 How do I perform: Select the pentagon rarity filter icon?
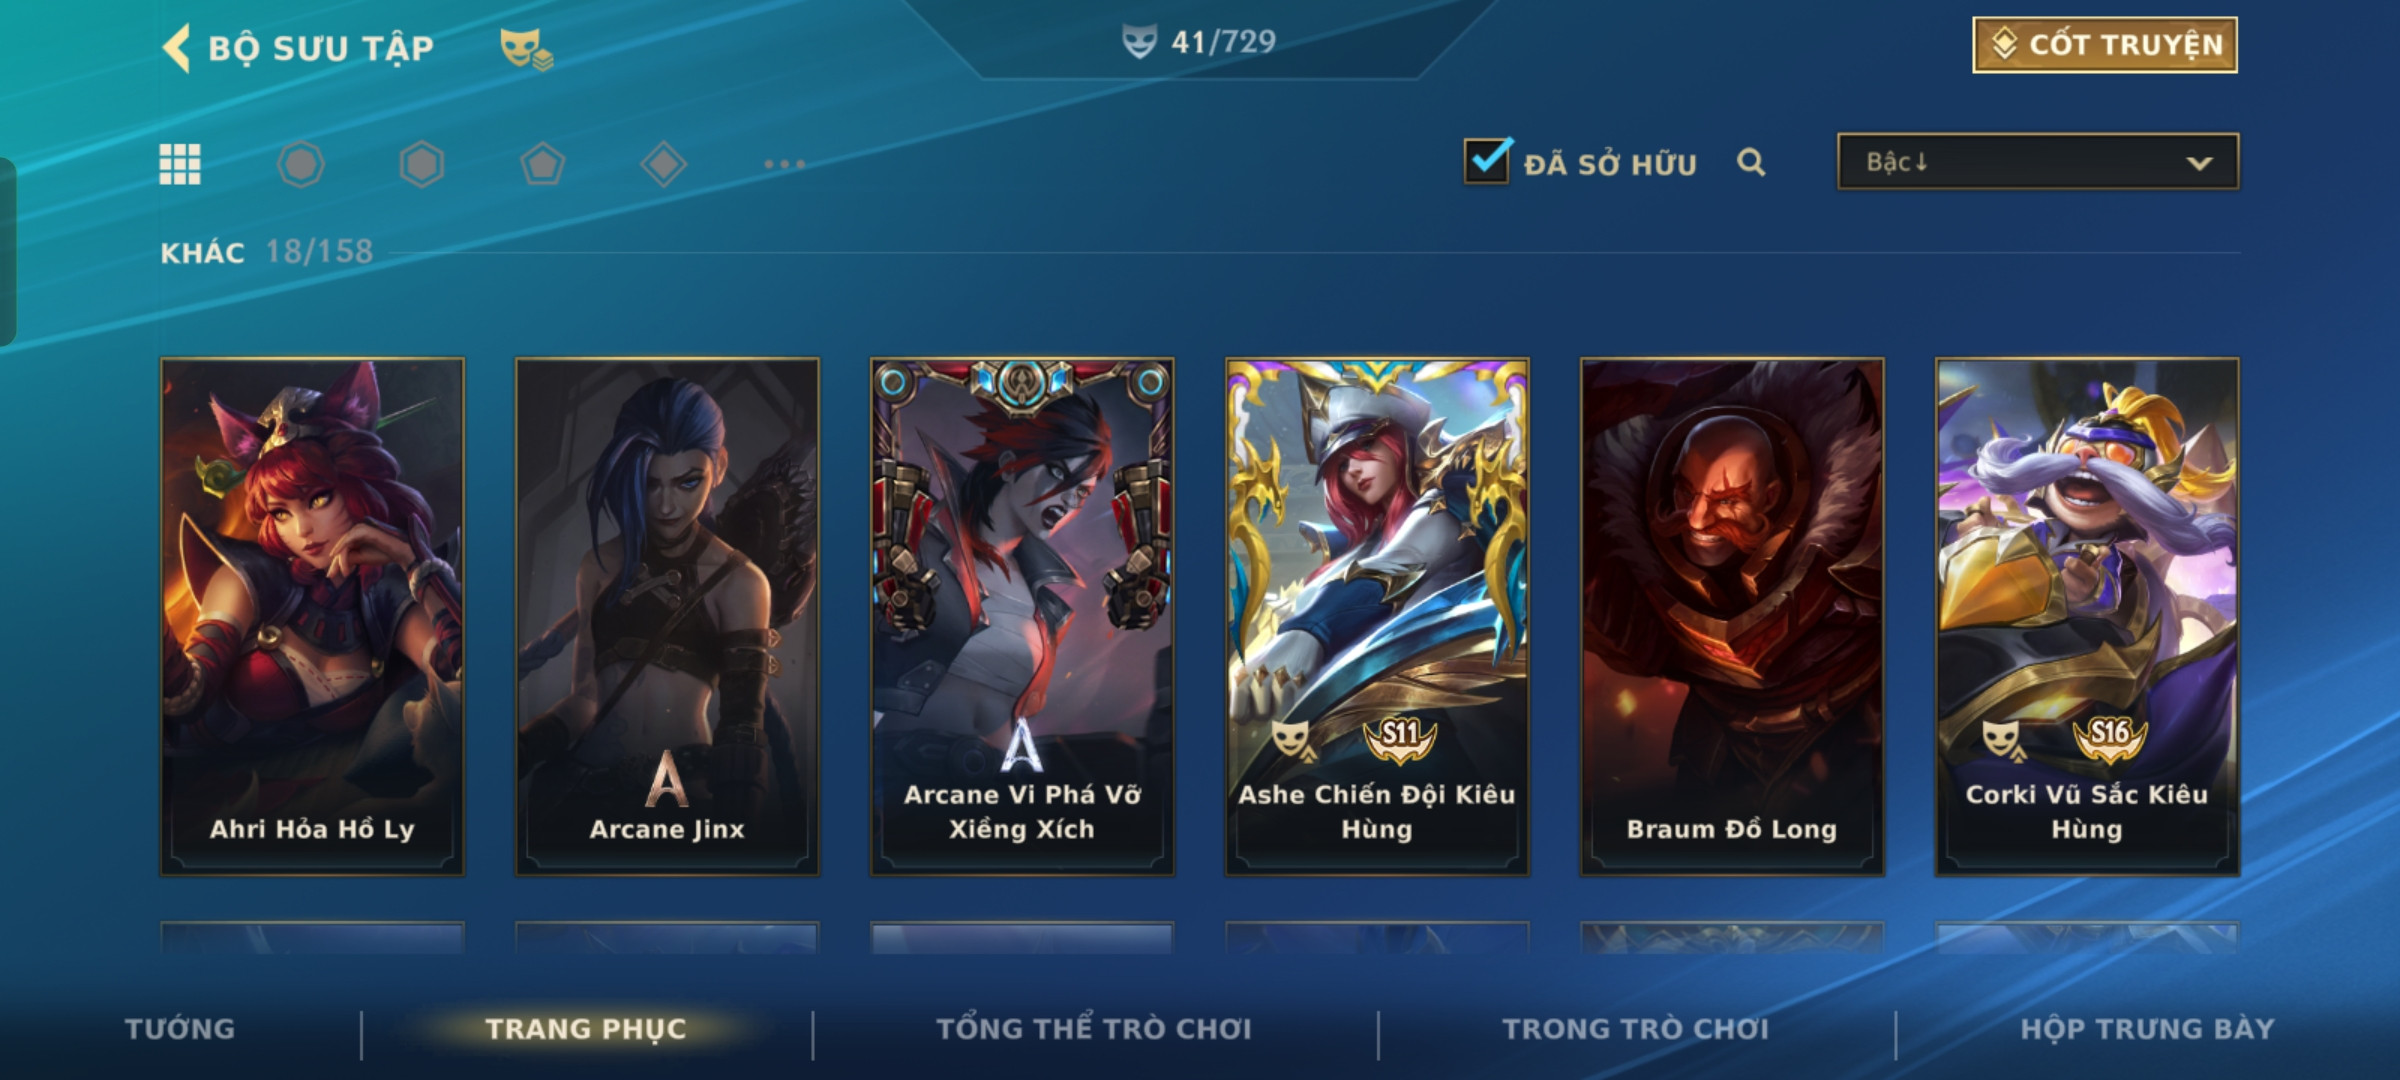click(x=543, y=164)
